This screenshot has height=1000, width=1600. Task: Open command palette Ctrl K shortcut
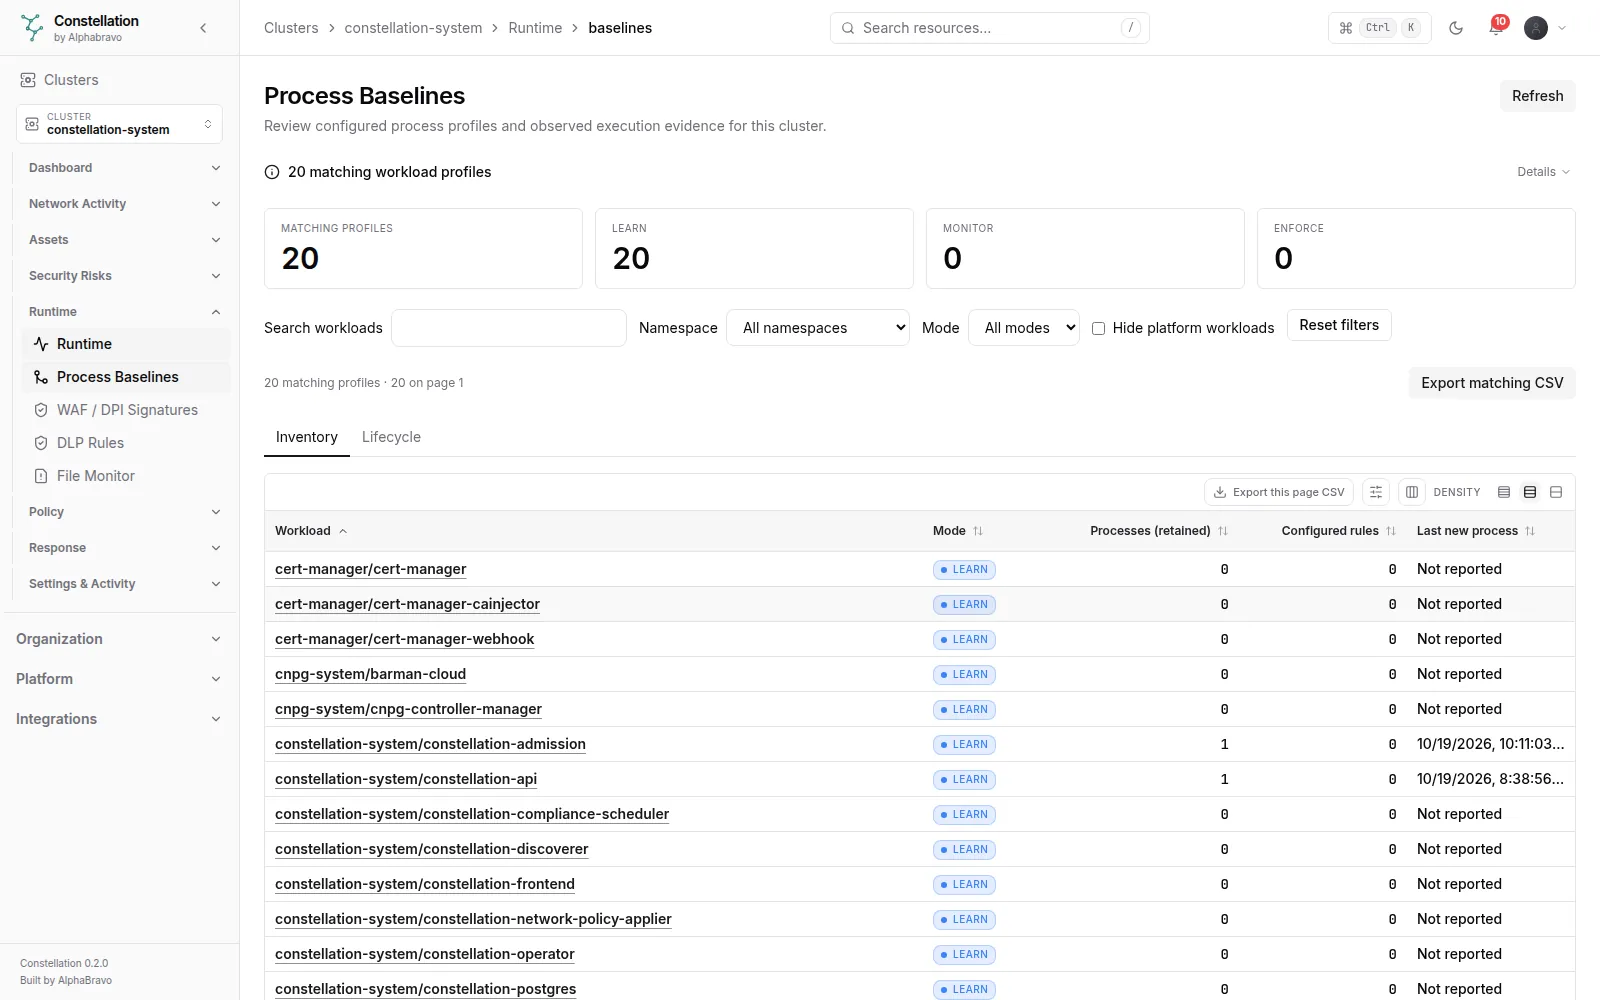[1379, 28]
